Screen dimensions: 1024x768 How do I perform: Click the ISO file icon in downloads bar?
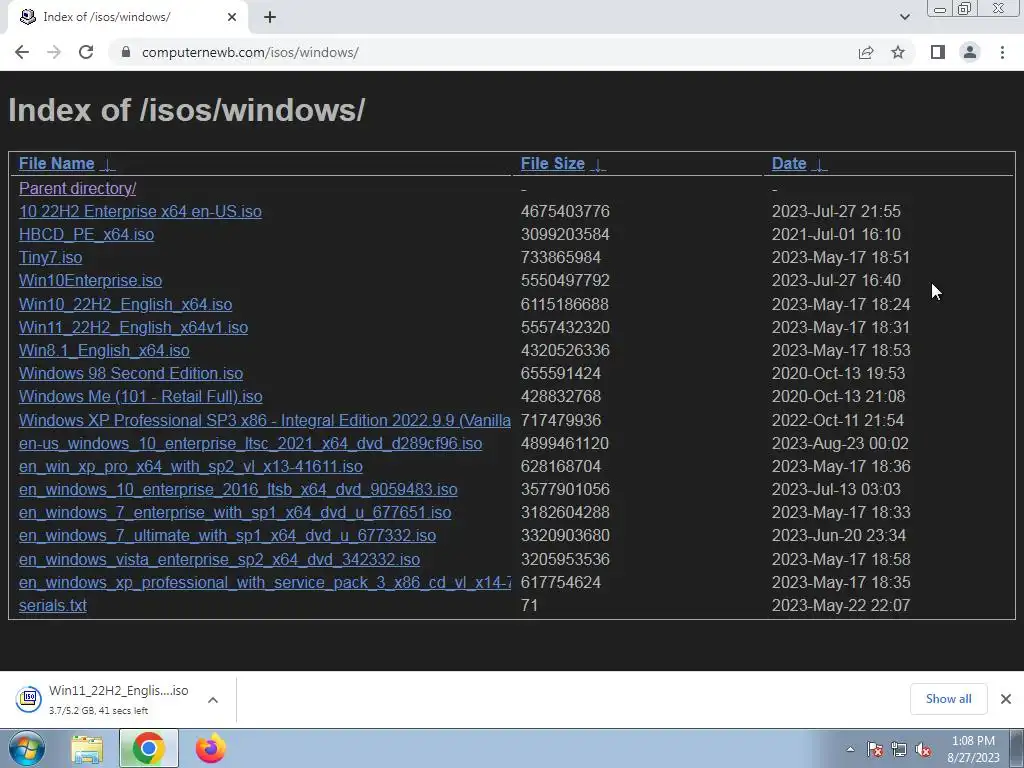pos(29,699)
